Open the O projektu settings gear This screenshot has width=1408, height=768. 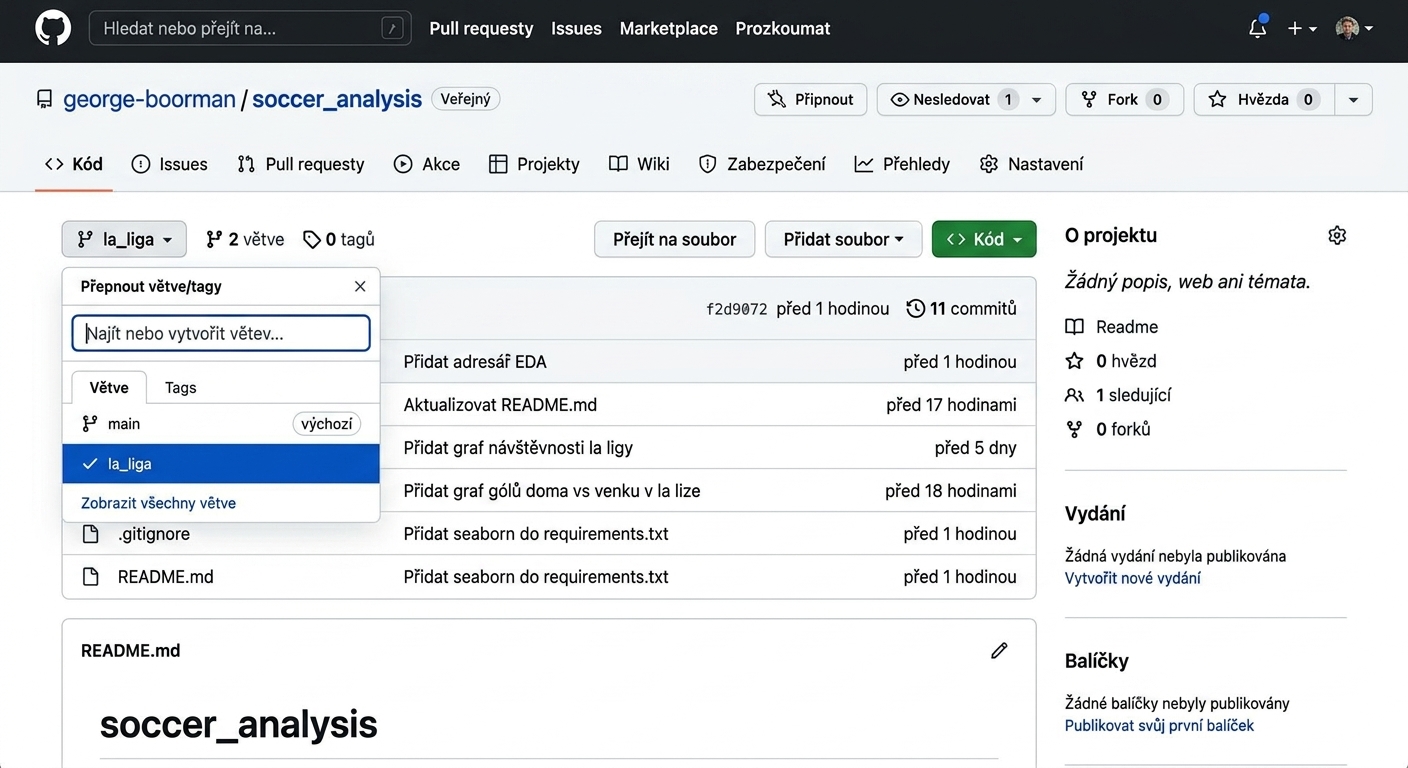tap(1337, 235)
